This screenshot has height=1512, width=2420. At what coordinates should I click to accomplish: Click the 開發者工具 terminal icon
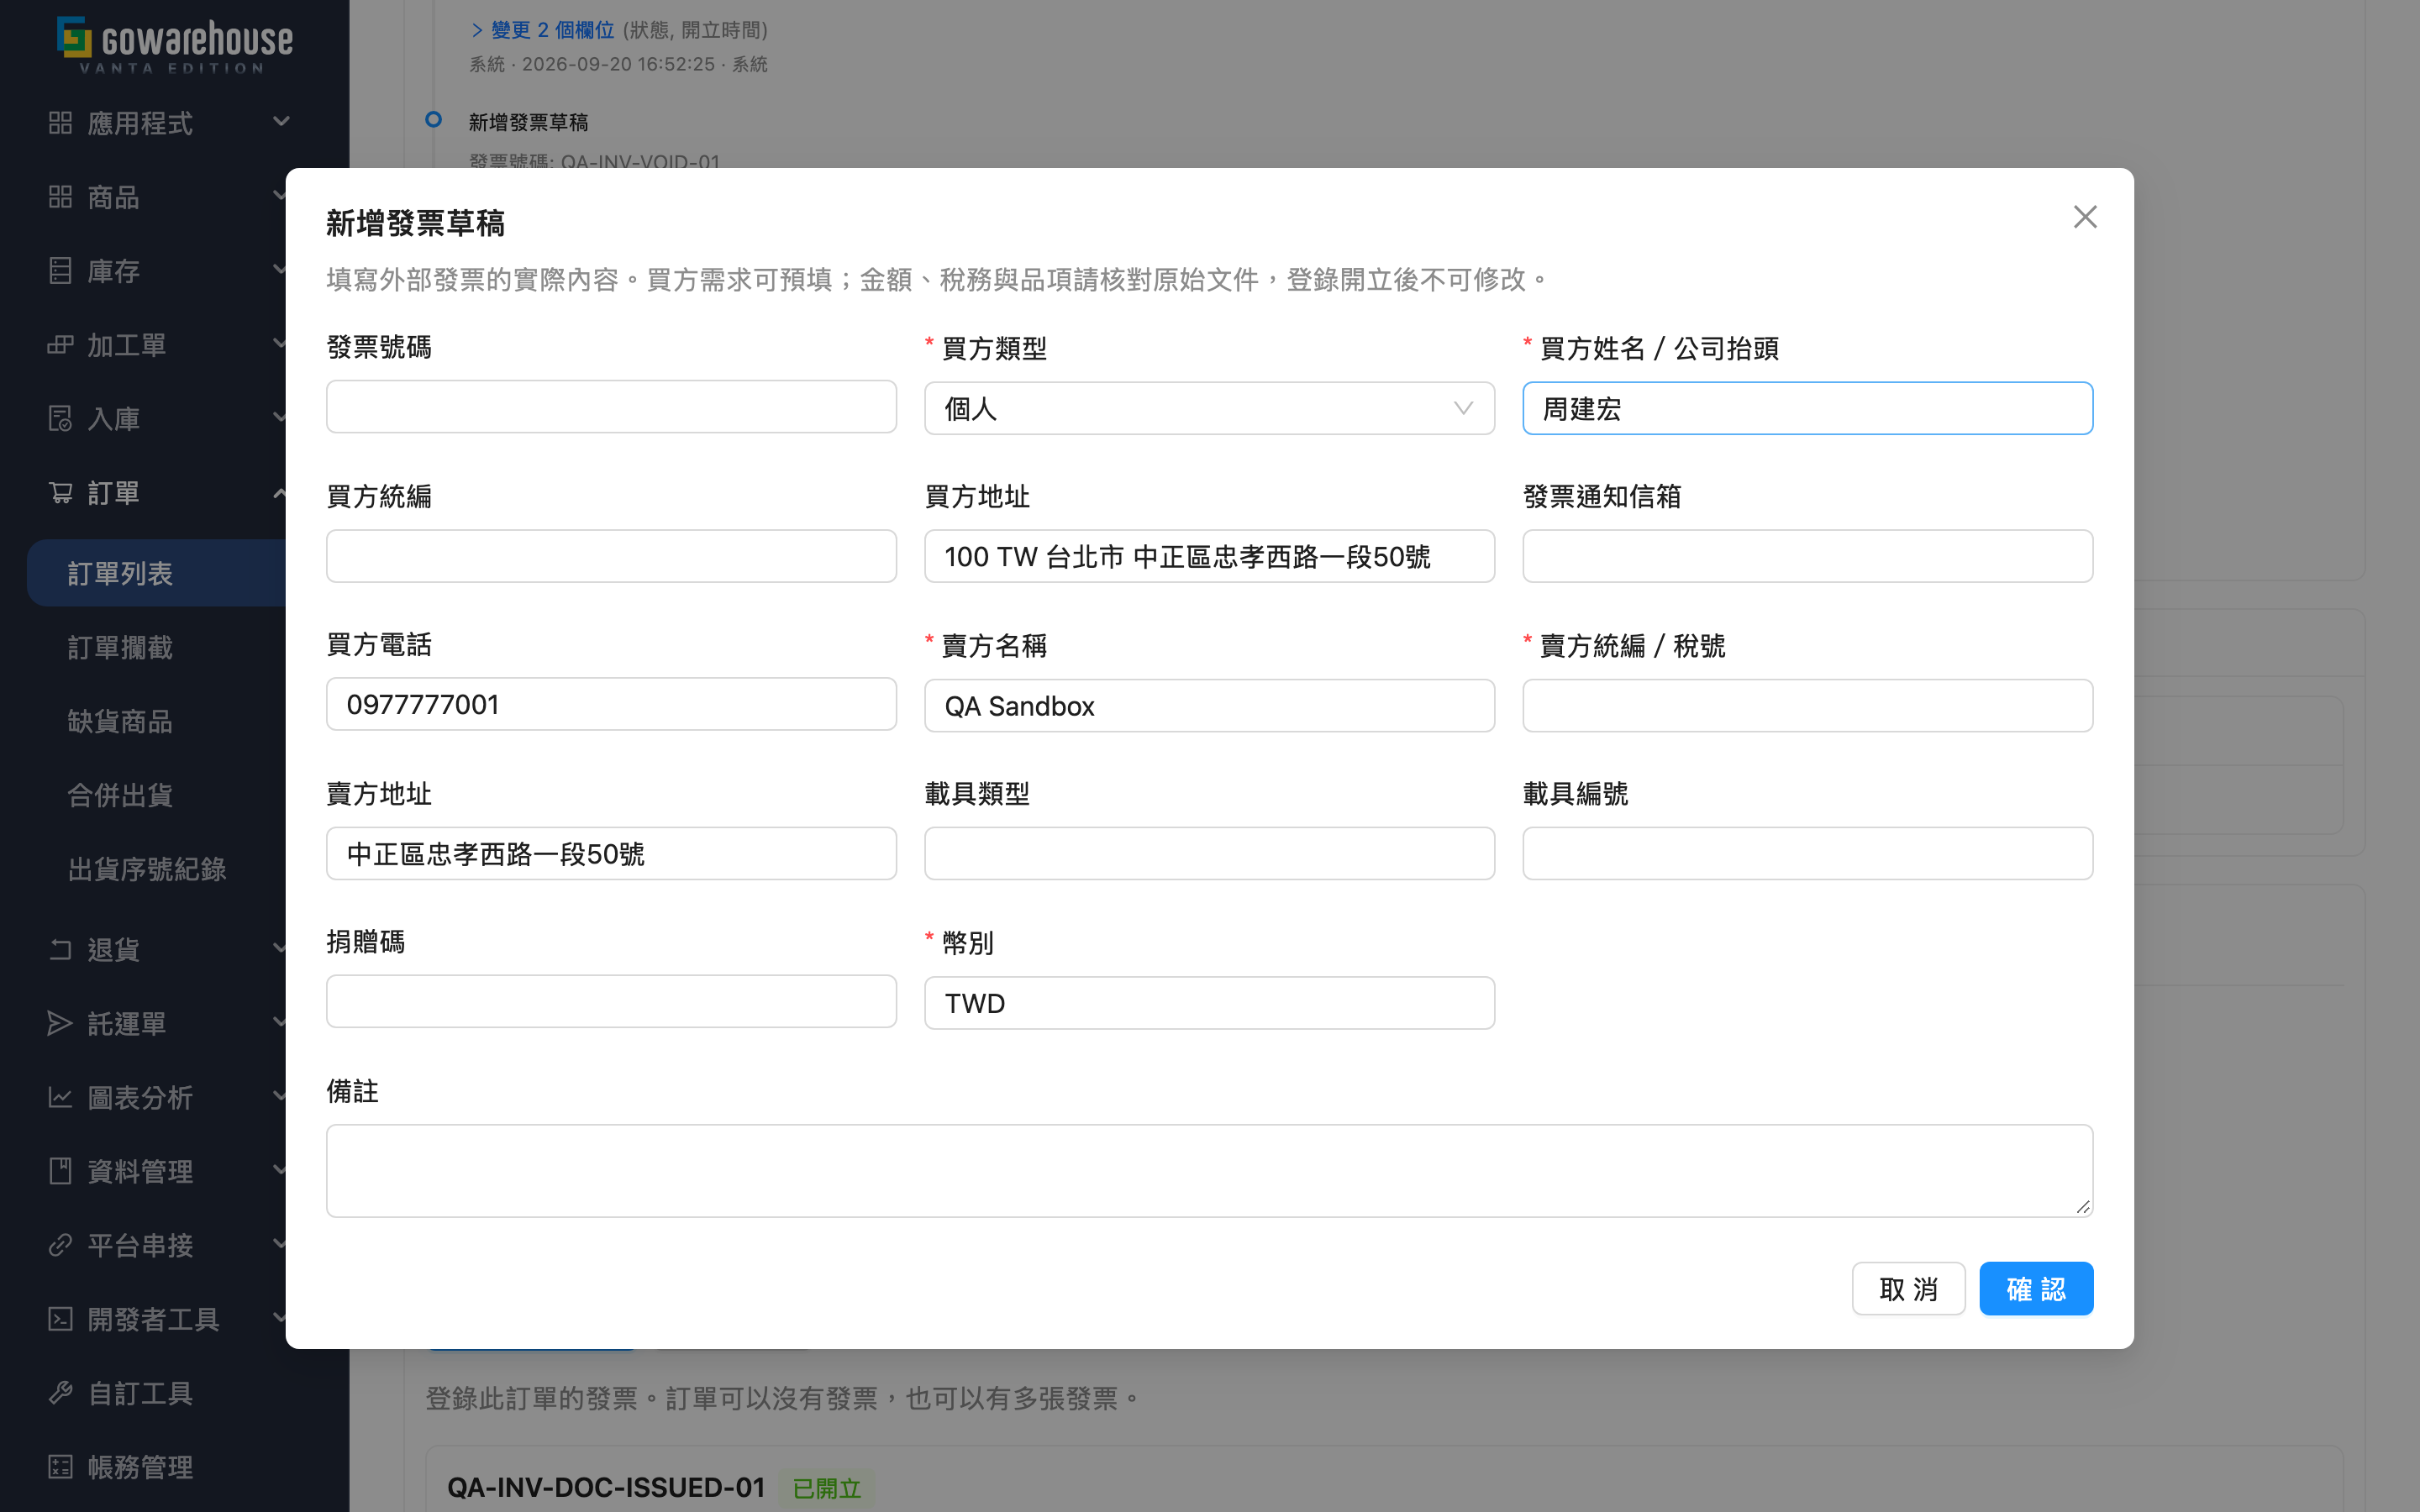click(x=60, y=1319)
